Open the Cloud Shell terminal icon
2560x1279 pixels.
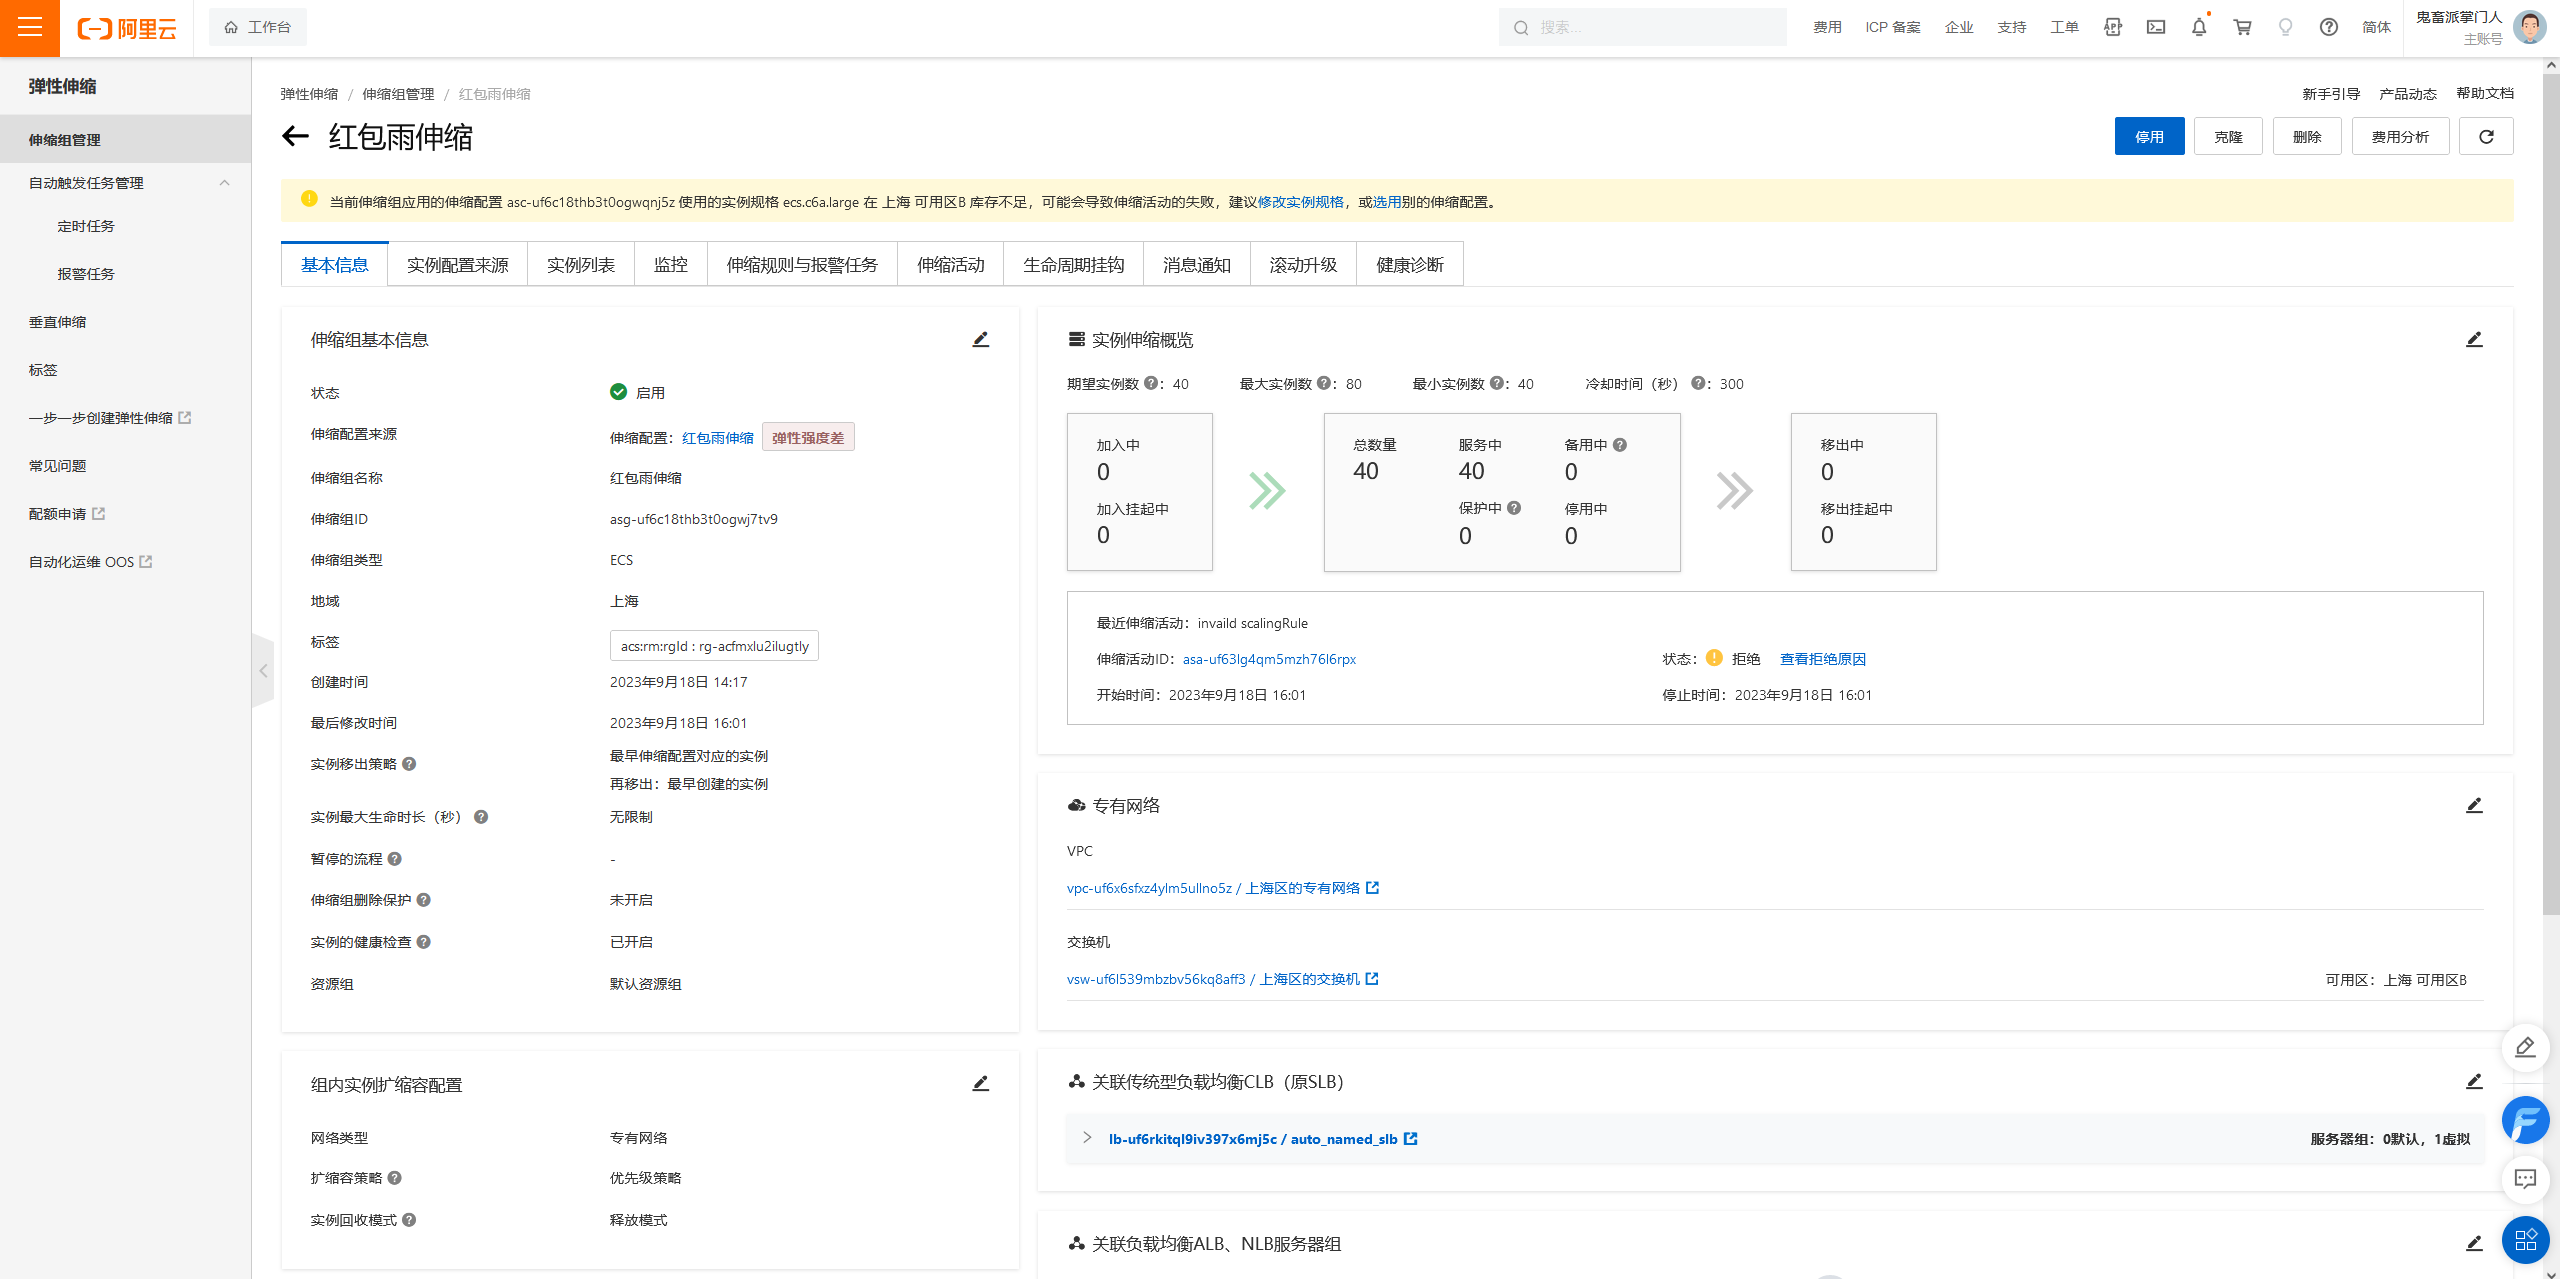(x=2156, y=27)
